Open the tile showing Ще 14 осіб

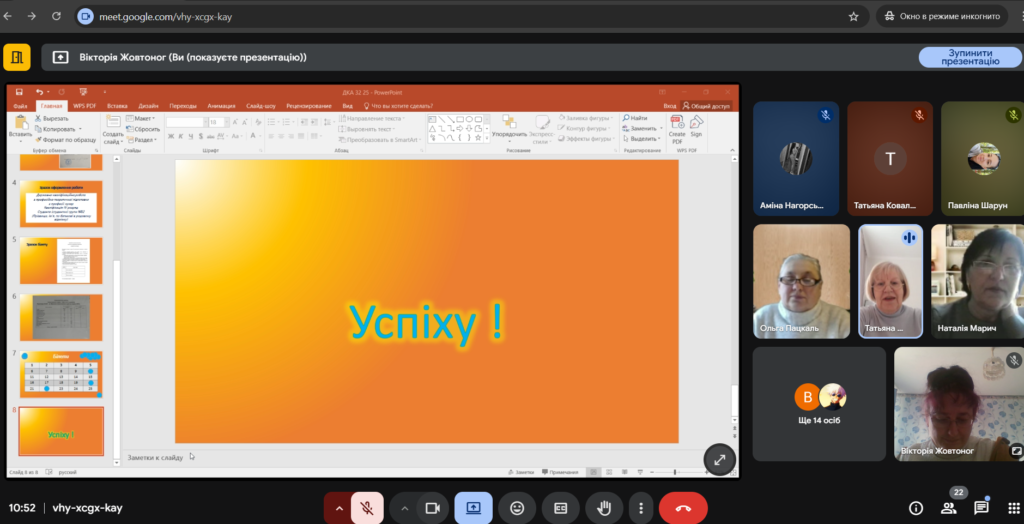(x=819, y=403)
